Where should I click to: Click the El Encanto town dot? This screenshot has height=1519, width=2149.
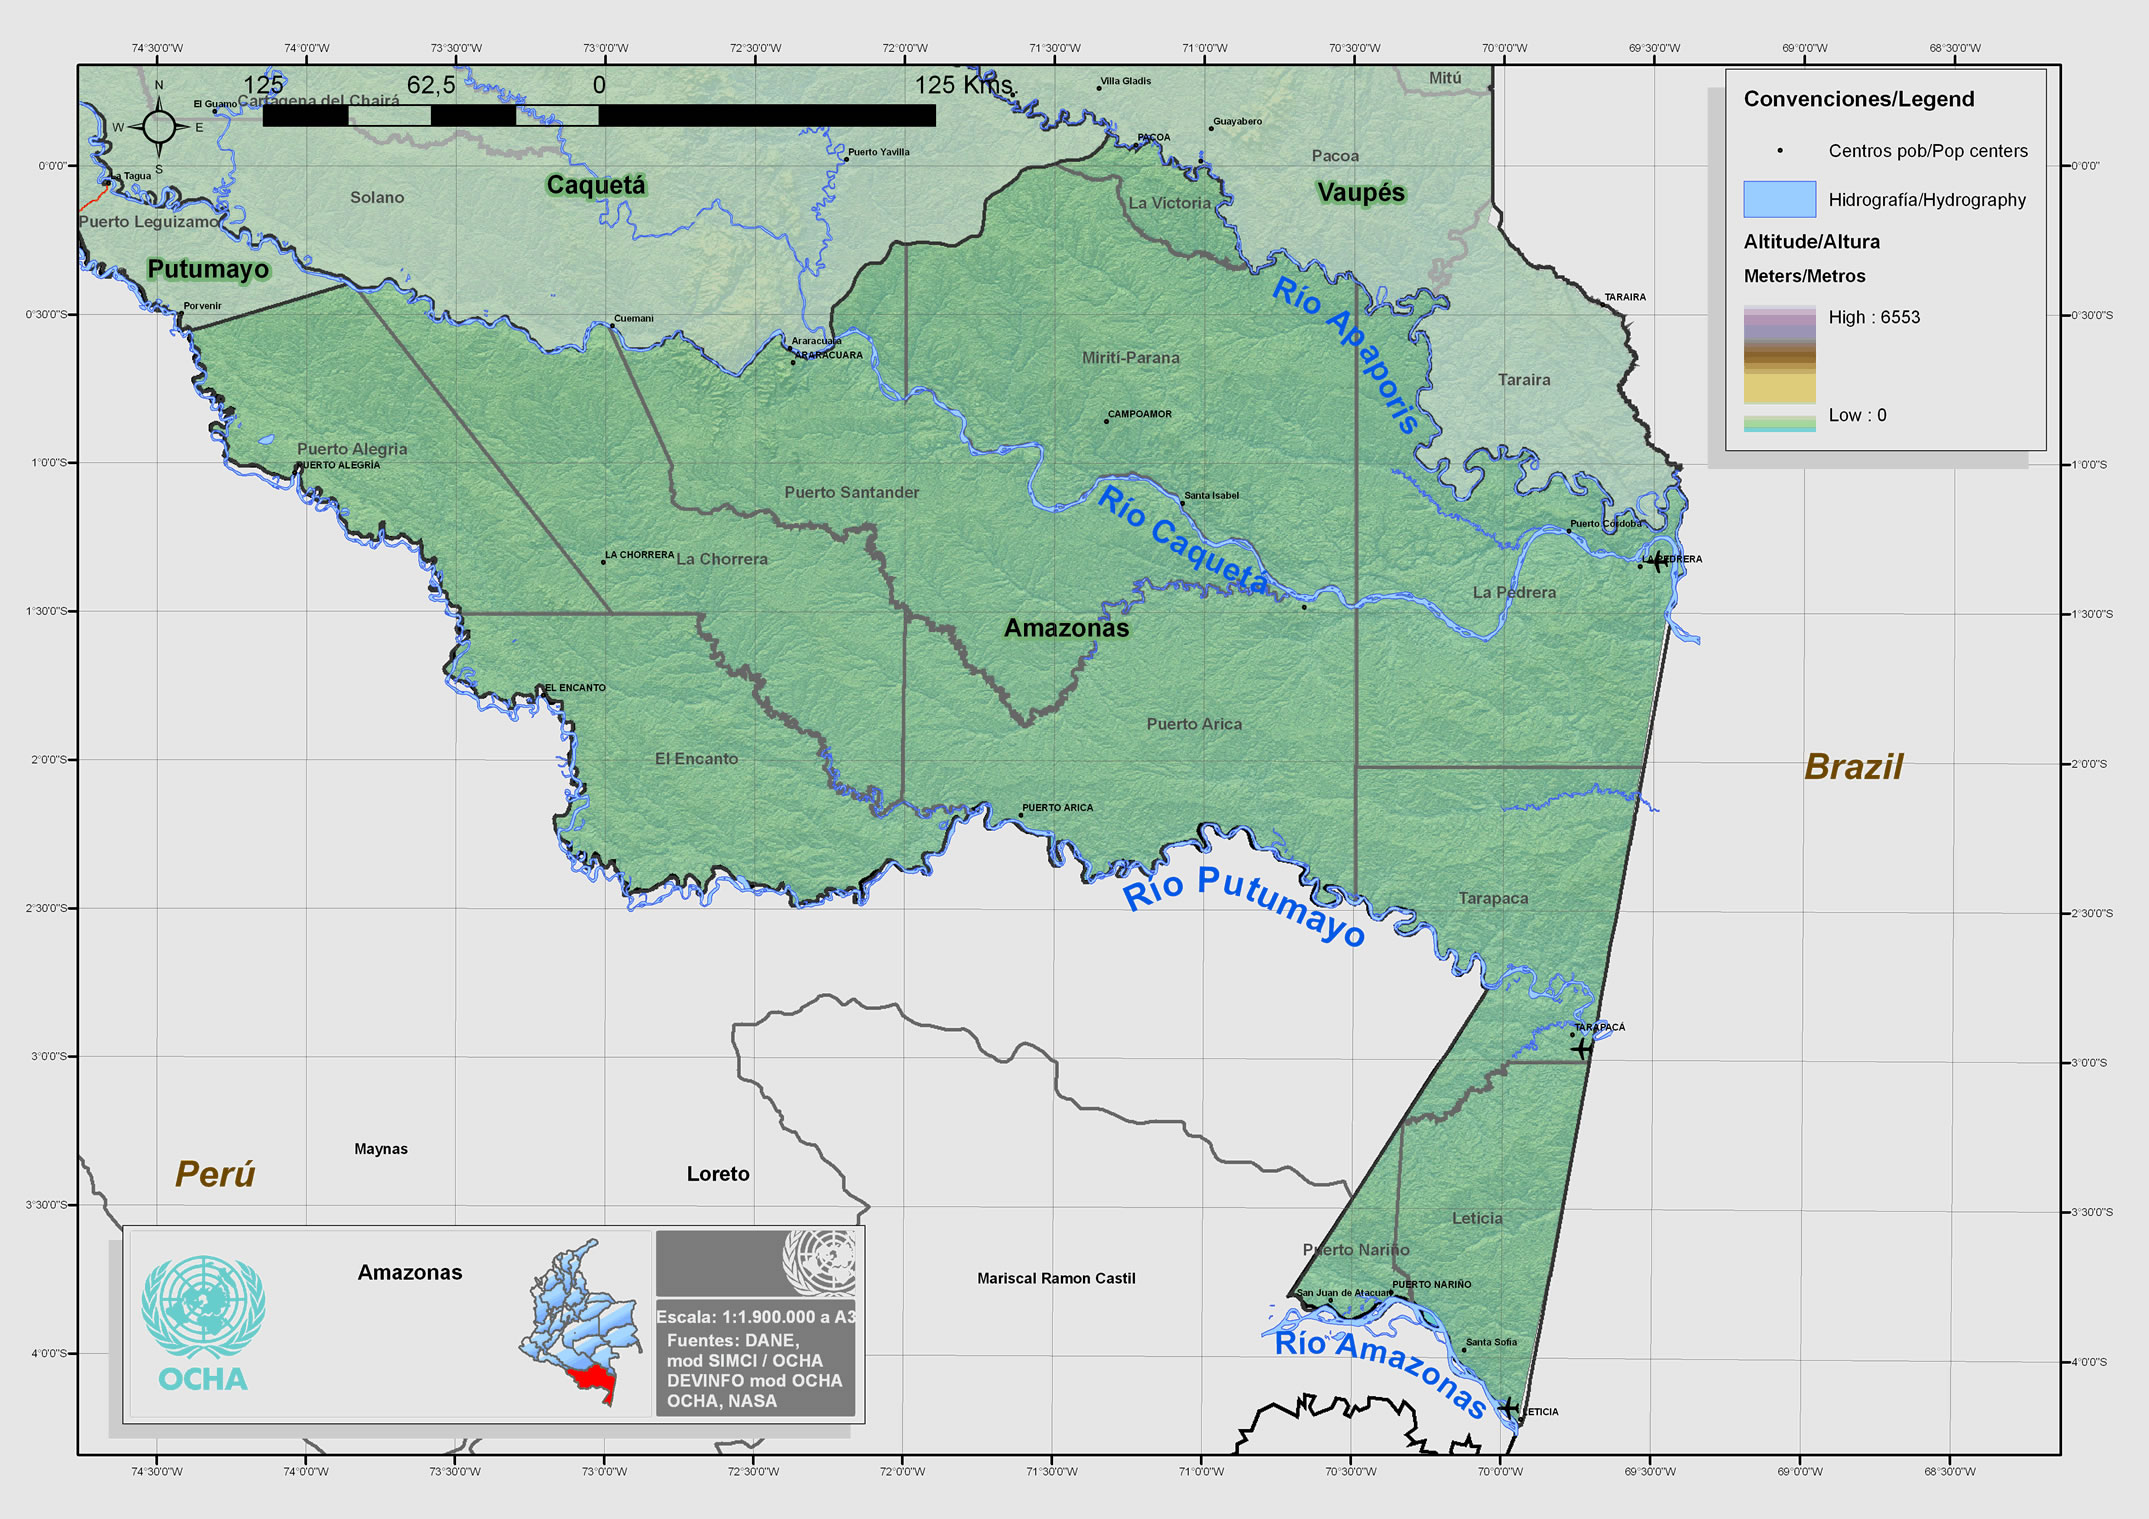tap(543, 697)
